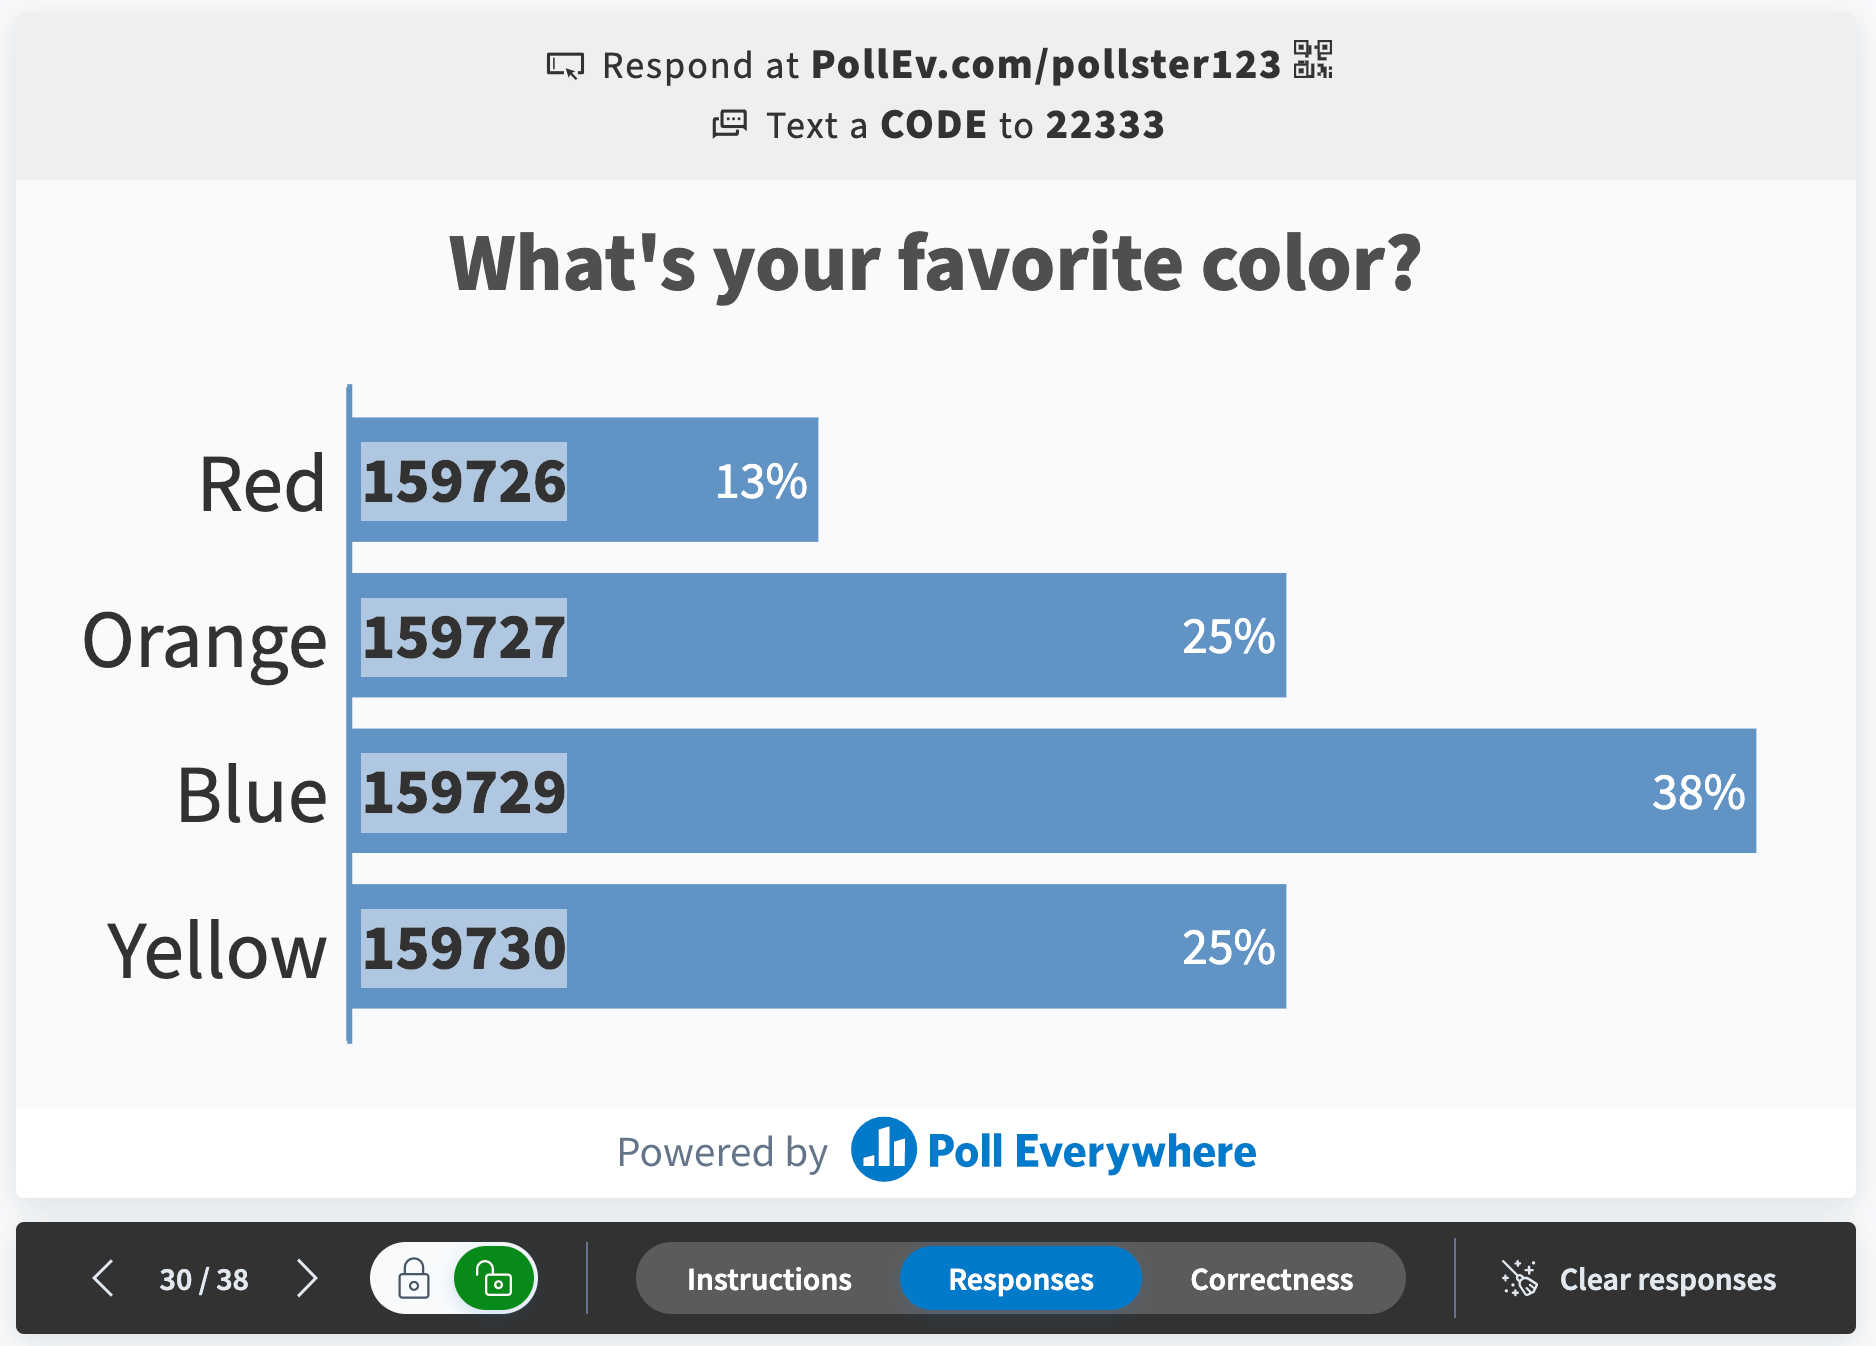Show the Correctness view

1271,1279
